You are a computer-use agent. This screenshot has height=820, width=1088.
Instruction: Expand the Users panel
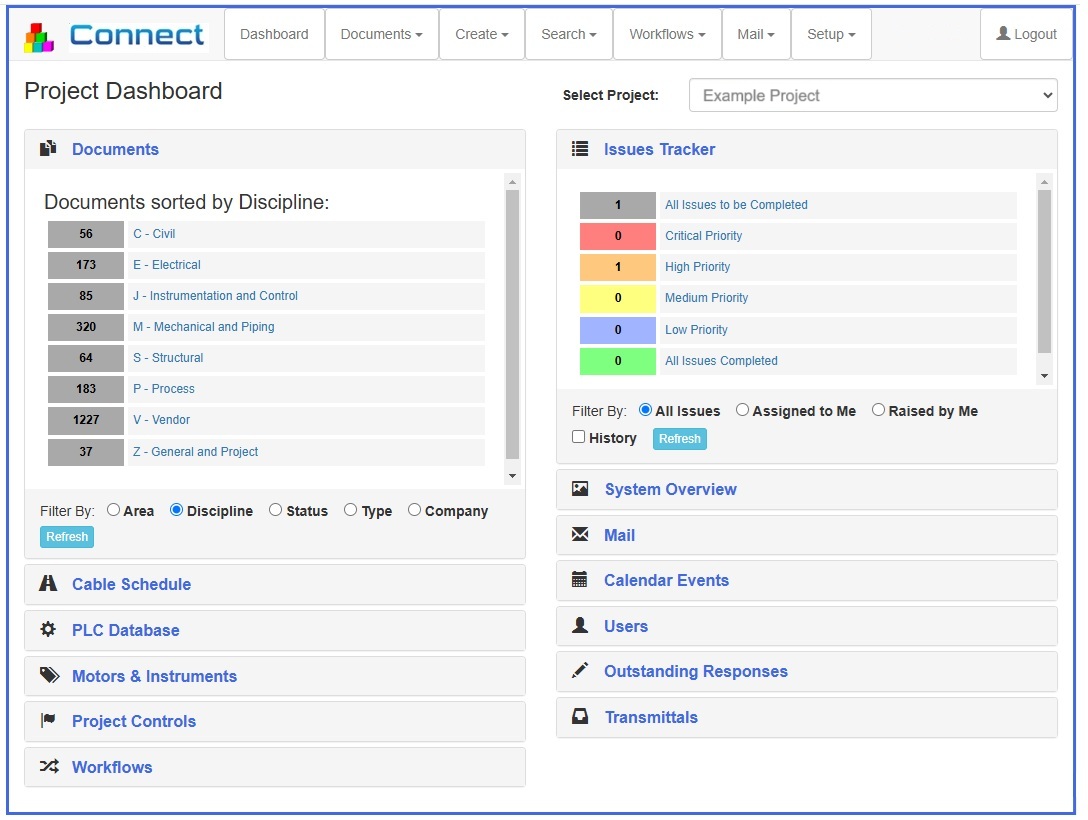807,626
